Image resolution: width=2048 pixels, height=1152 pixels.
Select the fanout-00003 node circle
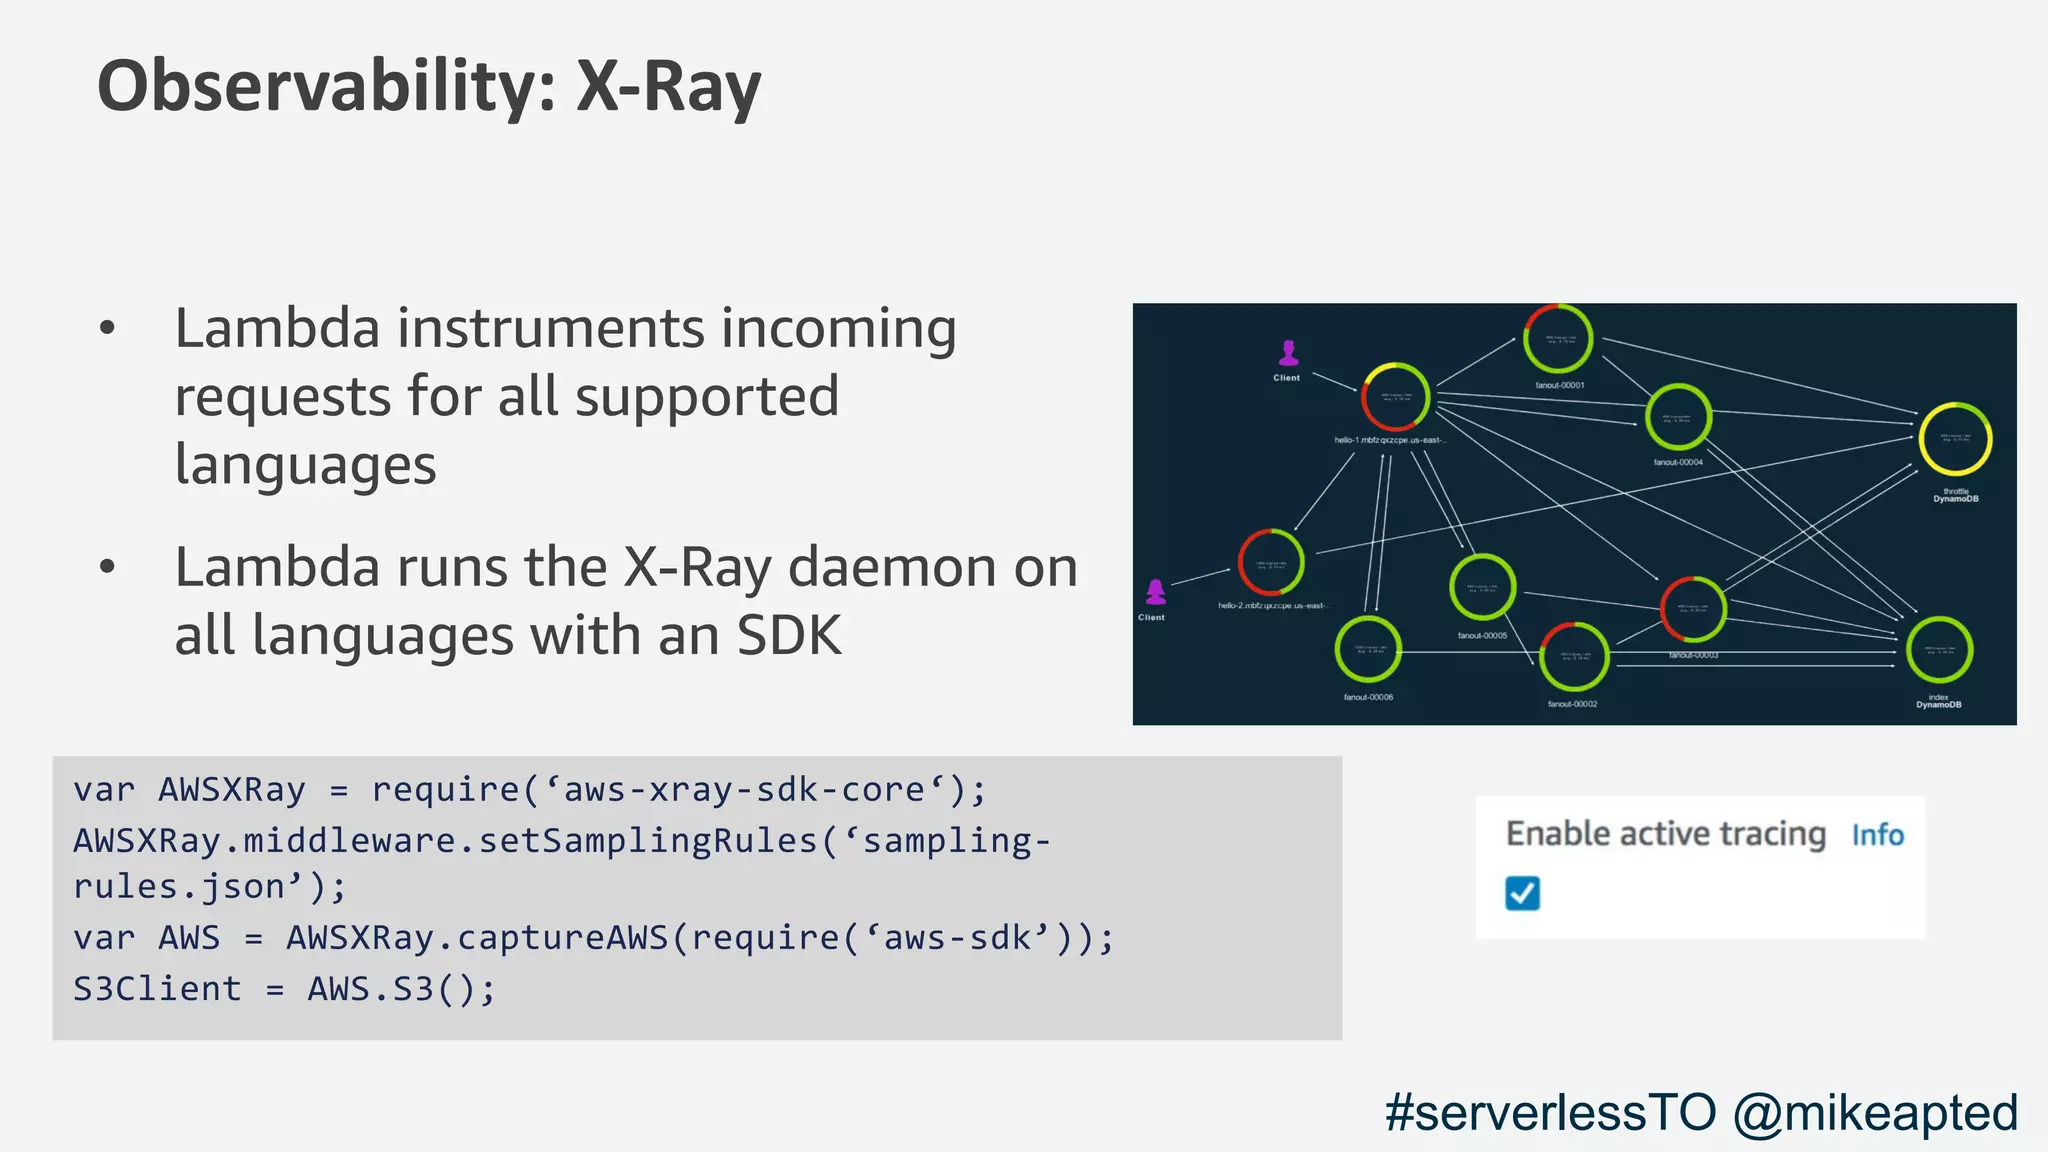(x=1693, y=609)
